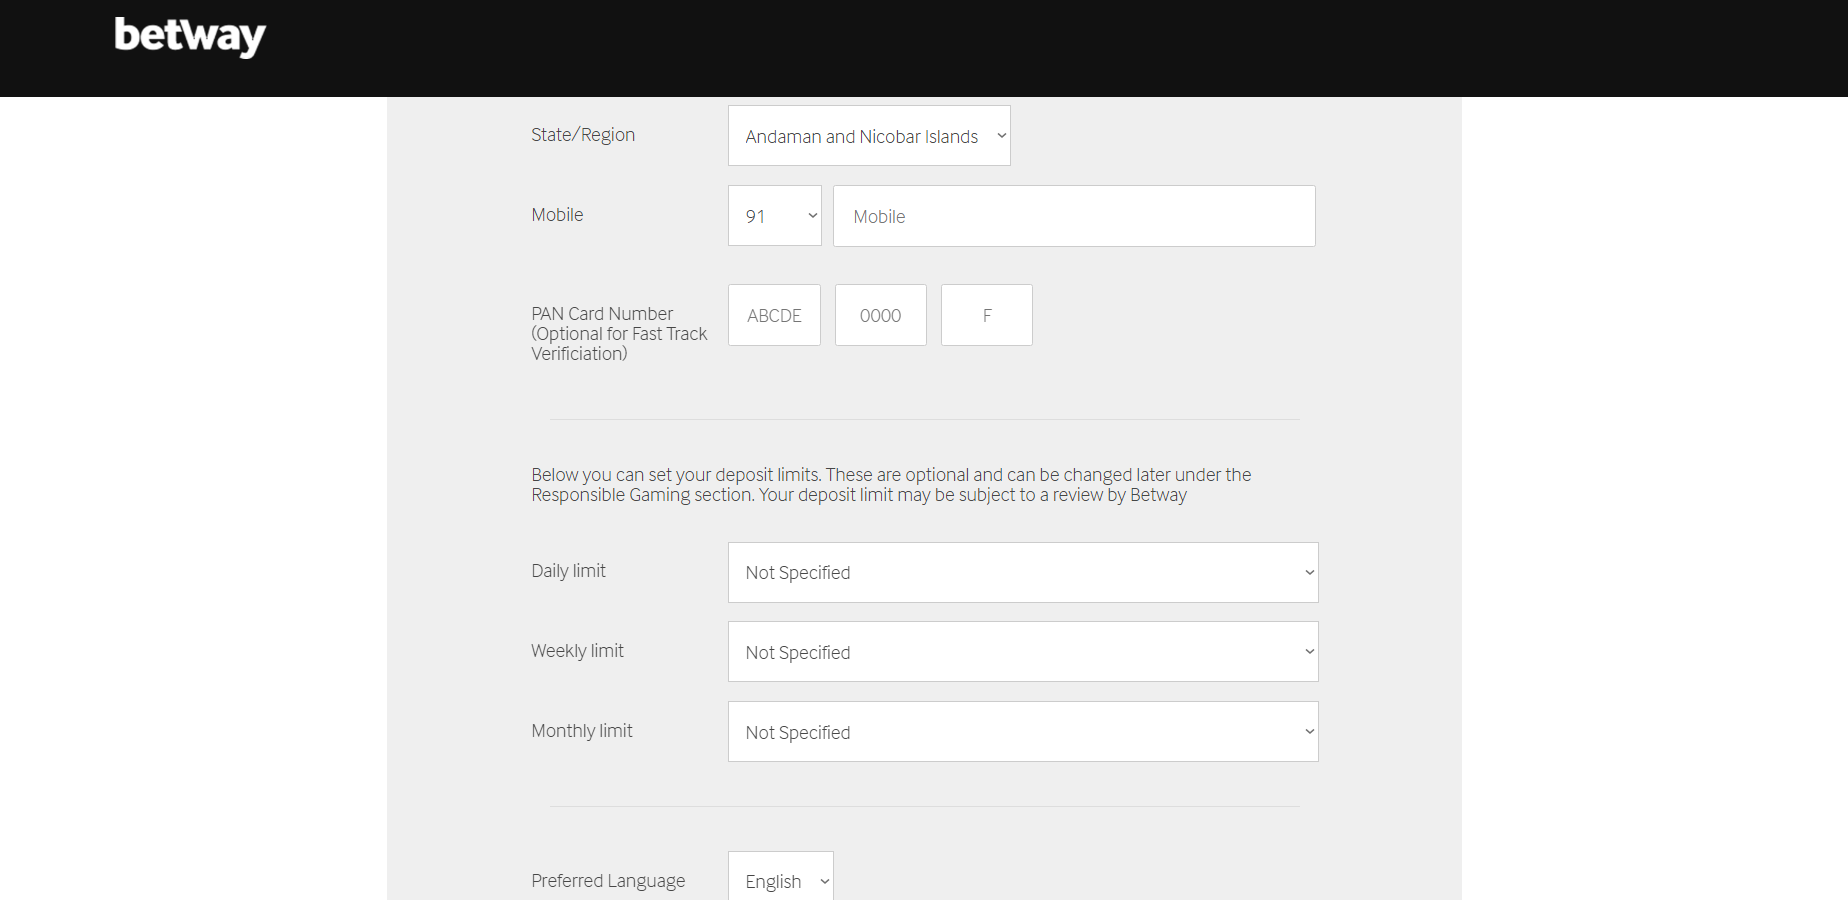Open the Monthly limit dropdown
The height and width of the screenshot is (900, 1848).
1022,731
